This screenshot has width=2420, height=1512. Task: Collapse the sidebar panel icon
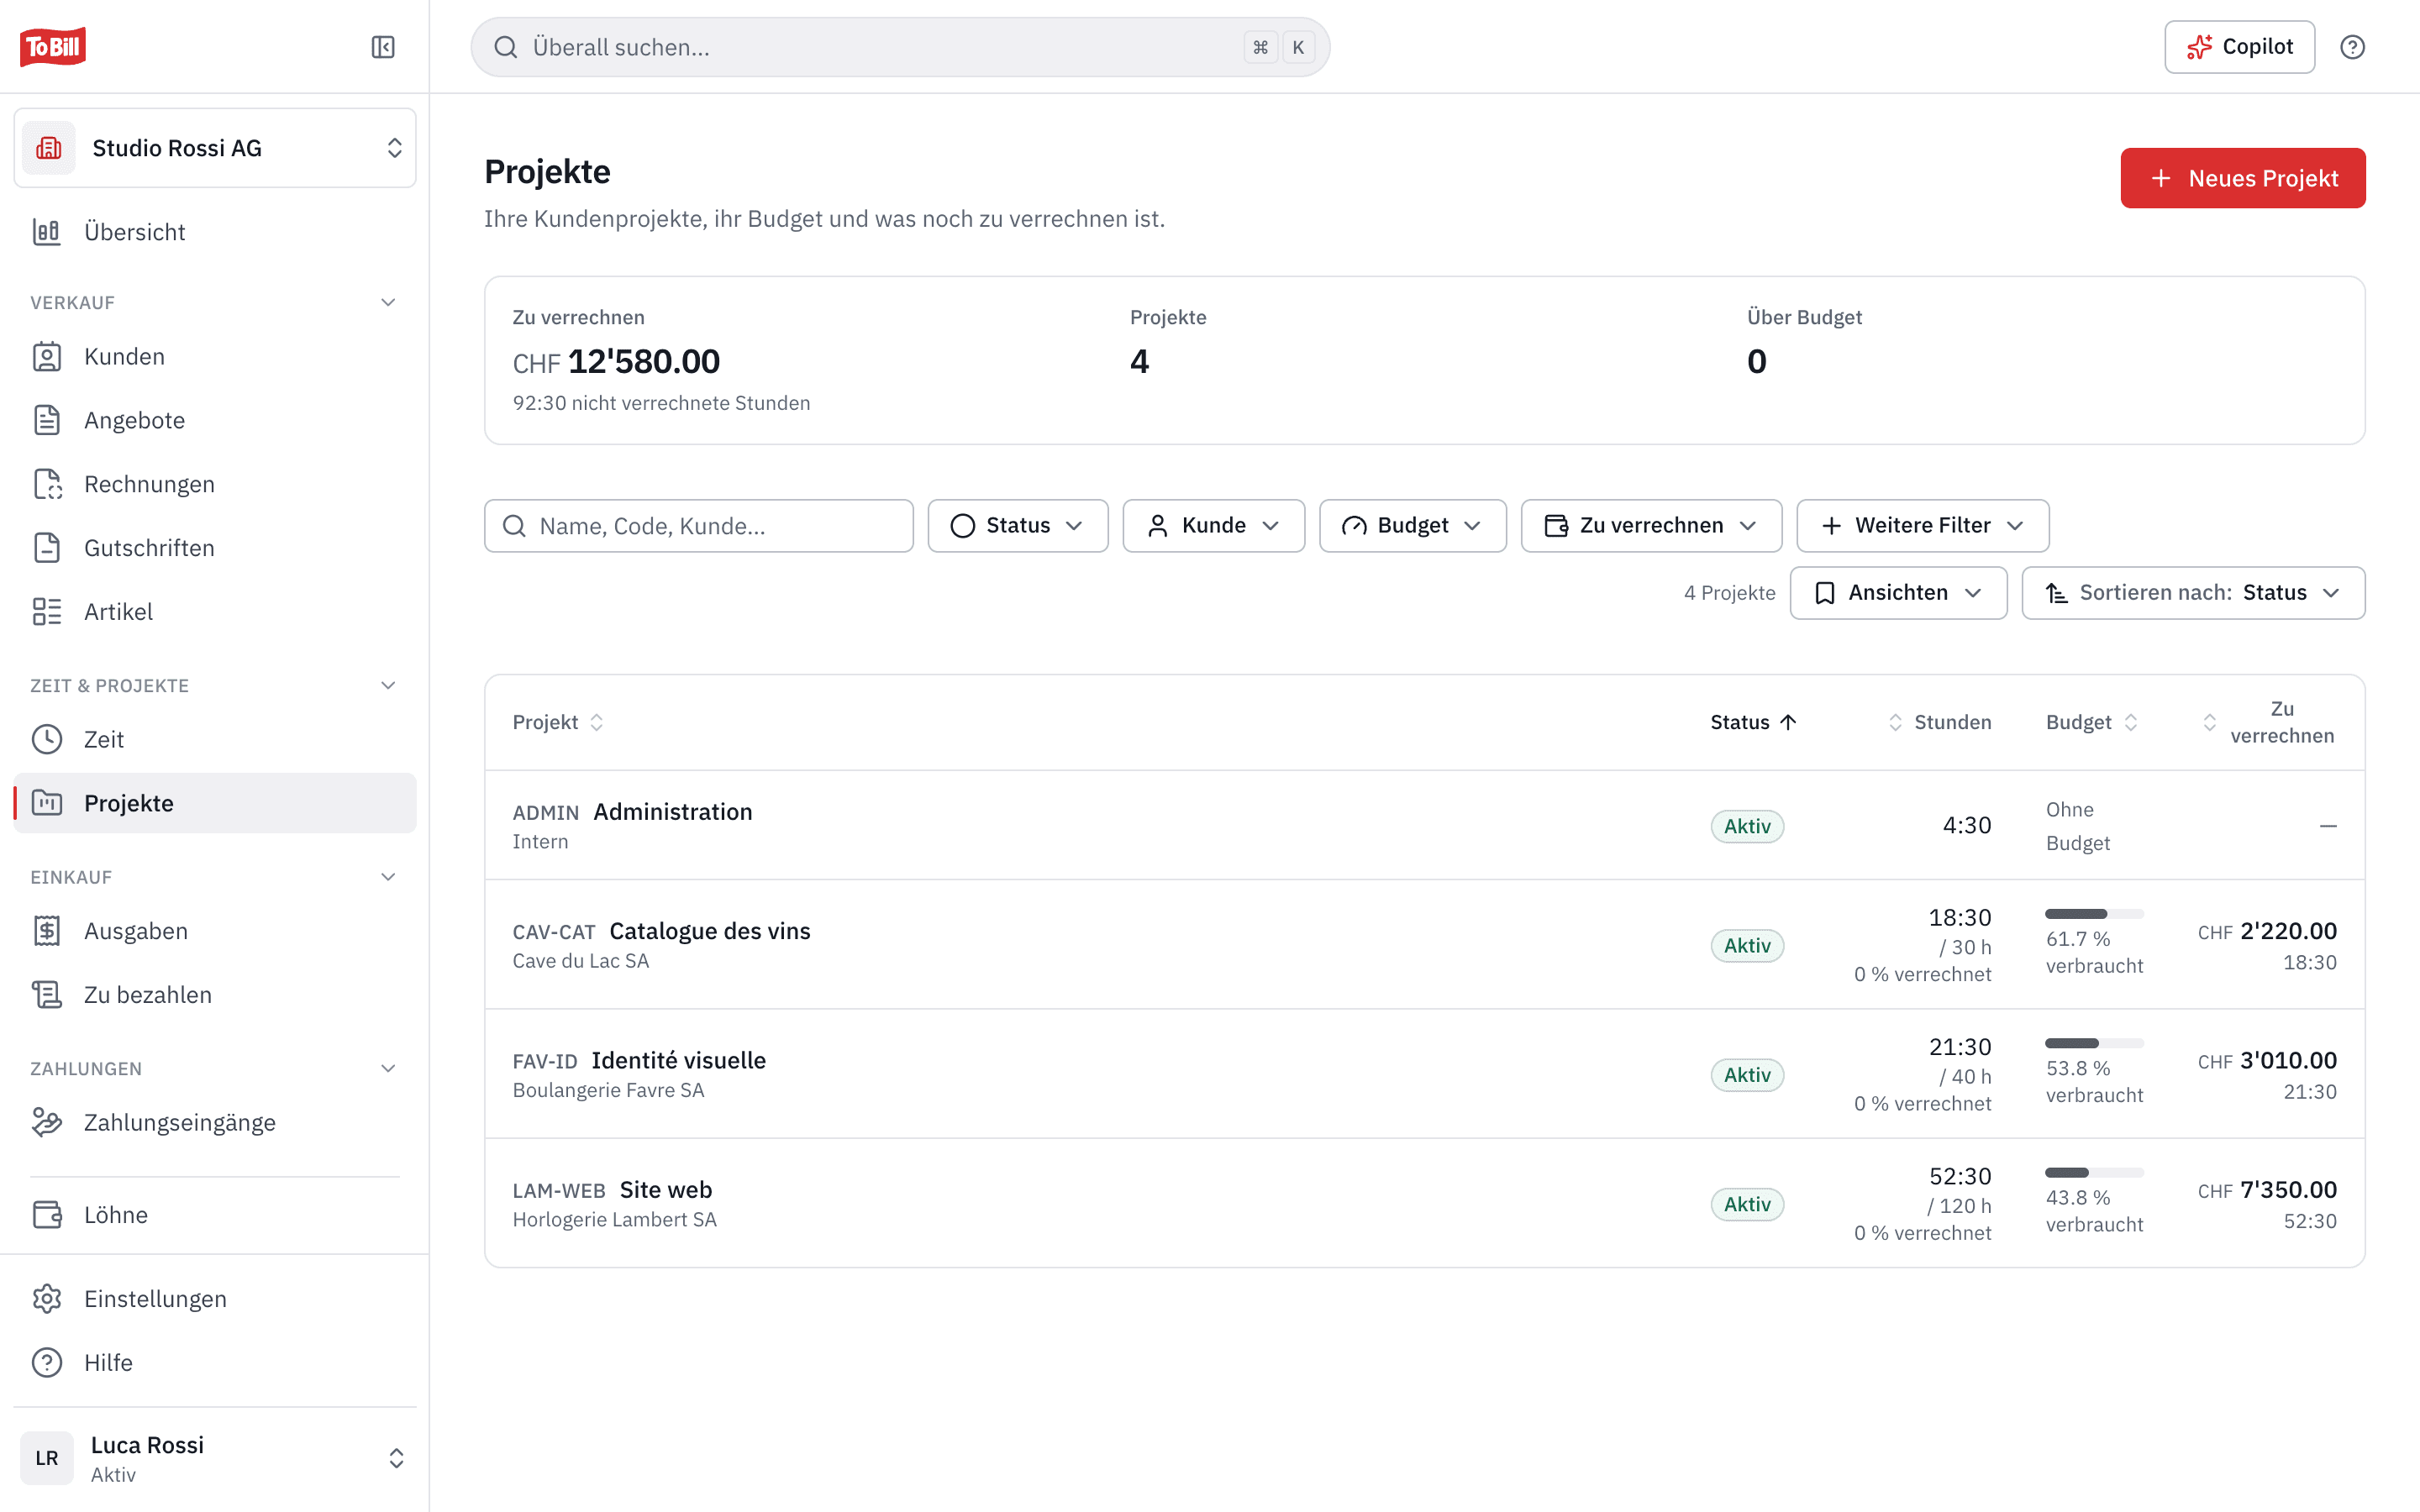(x=383, y=47)
